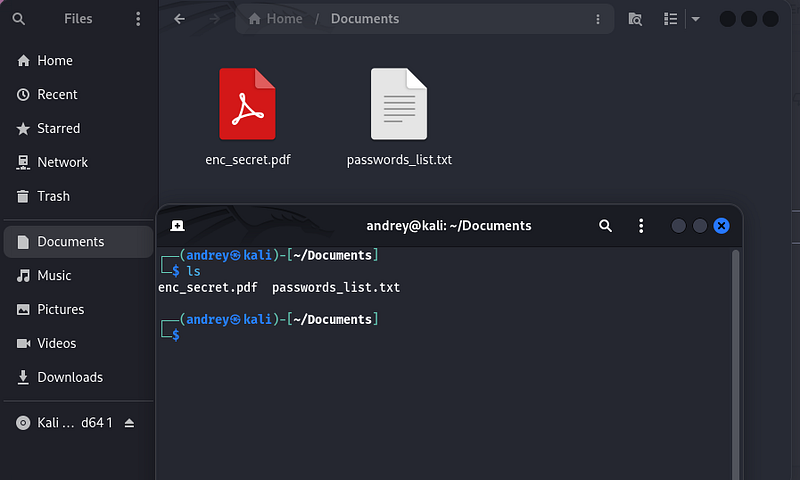Select the enc_secret.pdf file icon
The height and width of the screenshot is (480, 800).
coord(247,104)
